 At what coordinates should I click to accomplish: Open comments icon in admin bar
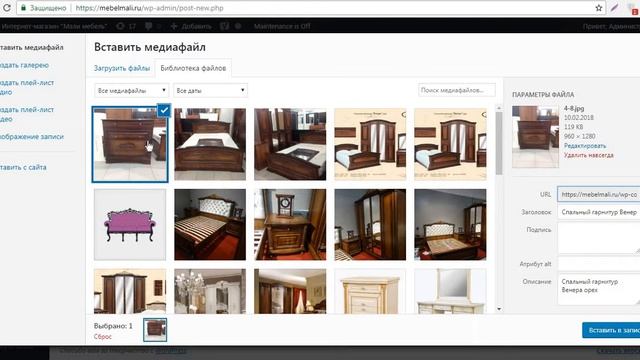[149, 26]
